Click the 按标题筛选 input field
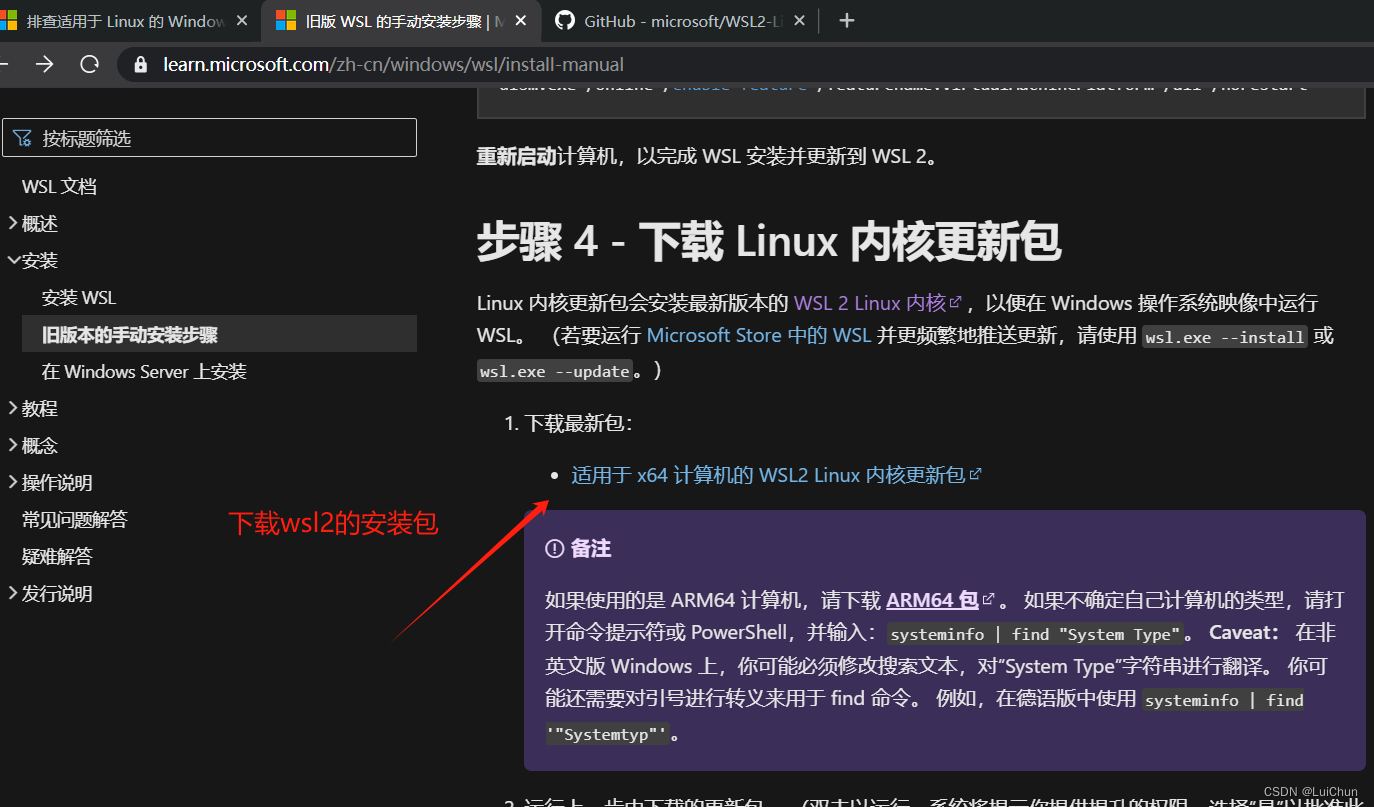1374x807 pixels. click(x=200, y=137)
